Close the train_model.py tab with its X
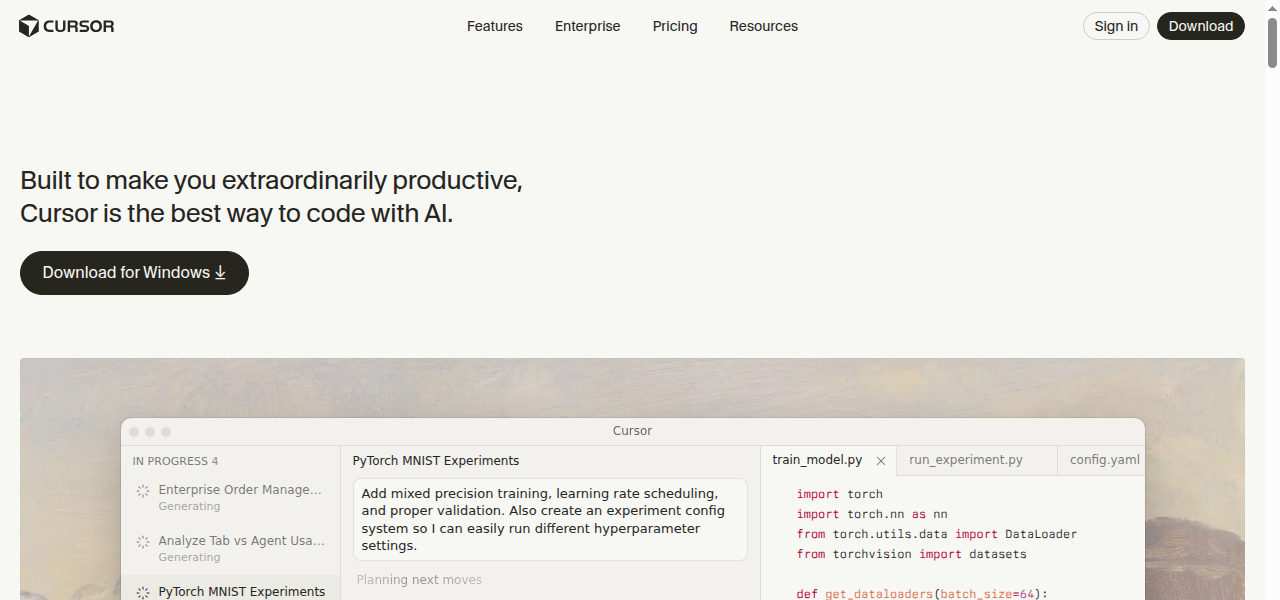The image size is (1280, 600). 880,460
